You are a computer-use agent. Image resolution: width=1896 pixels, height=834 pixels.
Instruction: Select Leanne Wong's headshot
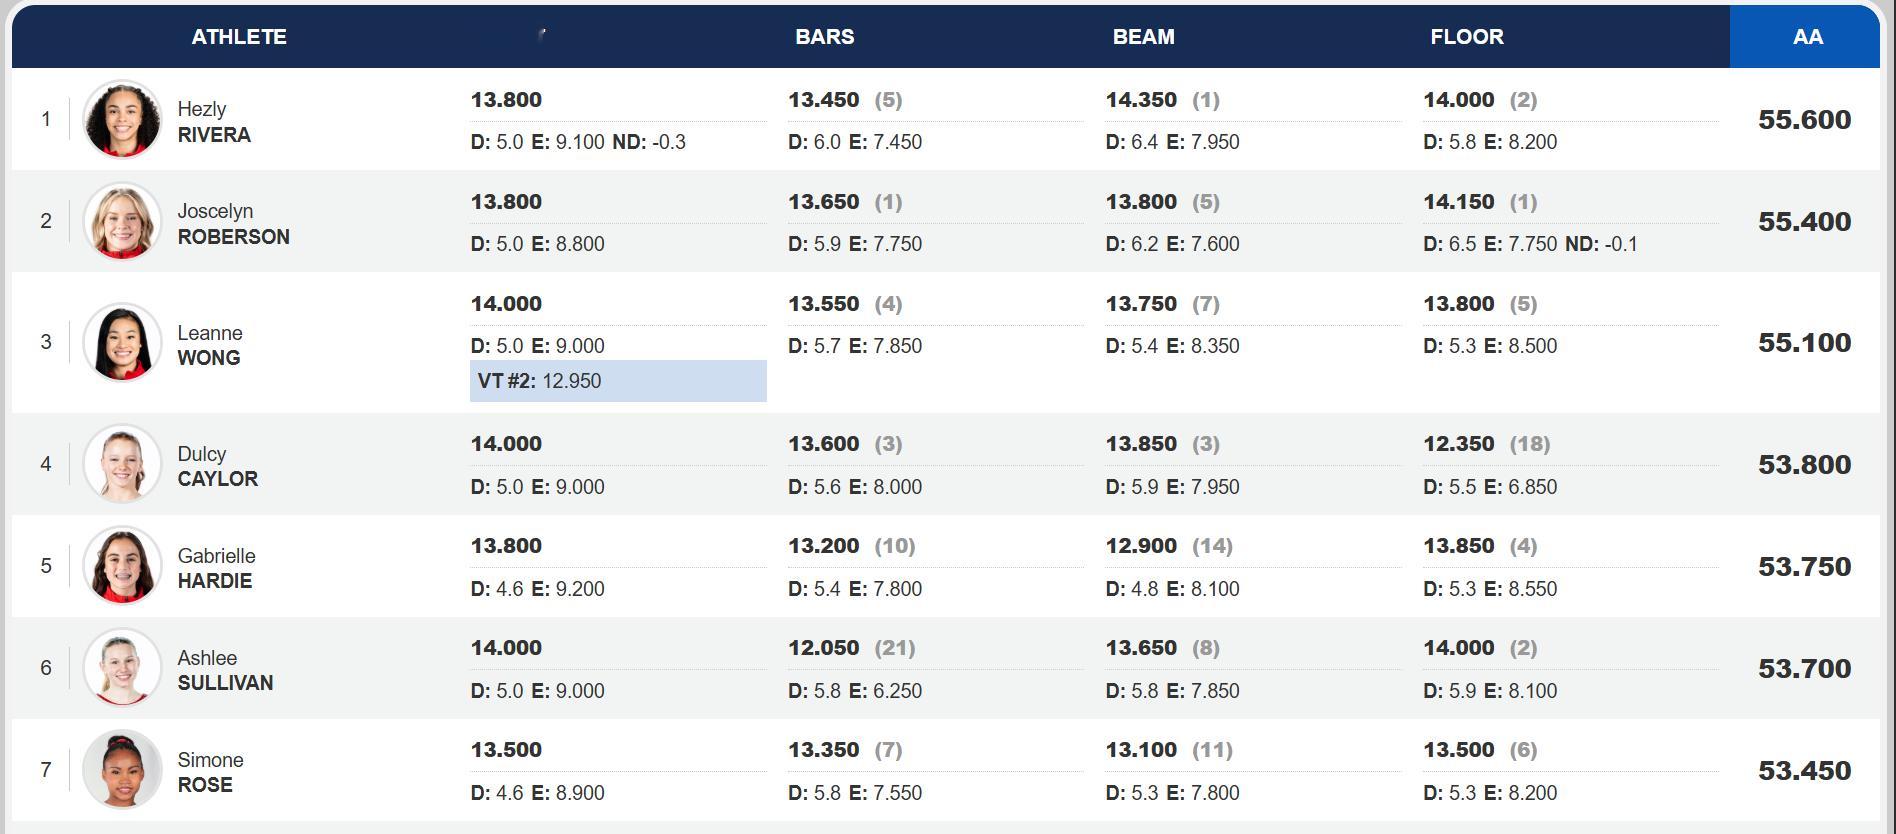pyautogui.click(x=122, y=342)
